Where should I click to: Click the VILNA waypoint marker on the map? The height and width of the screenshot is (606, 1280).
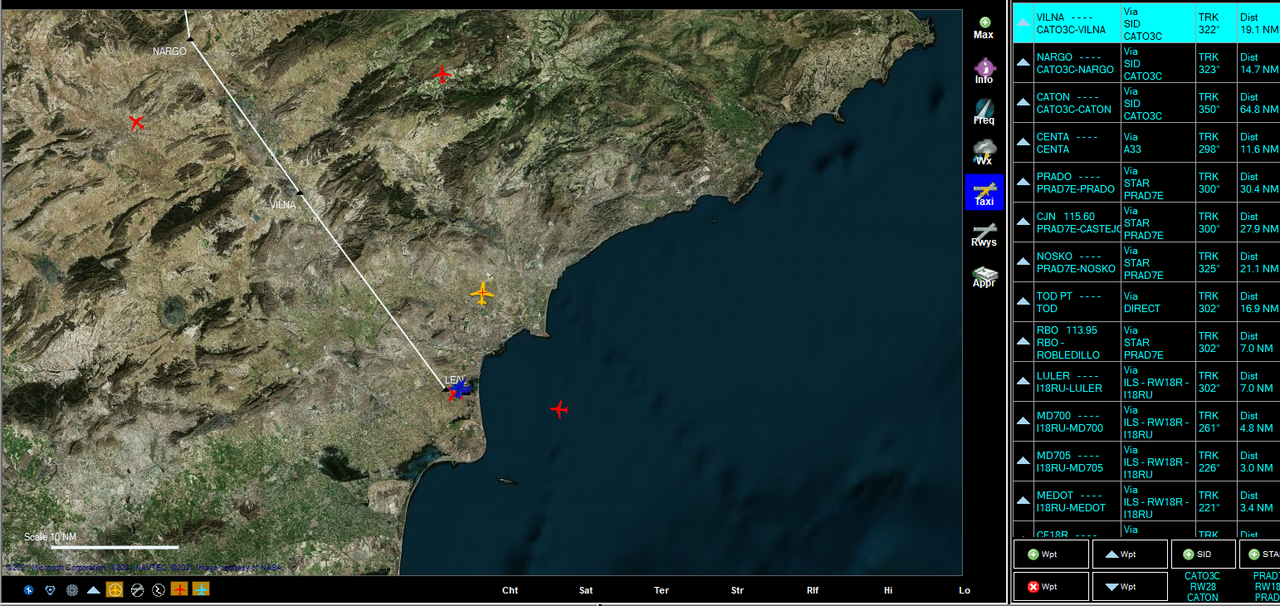point(299,191)
